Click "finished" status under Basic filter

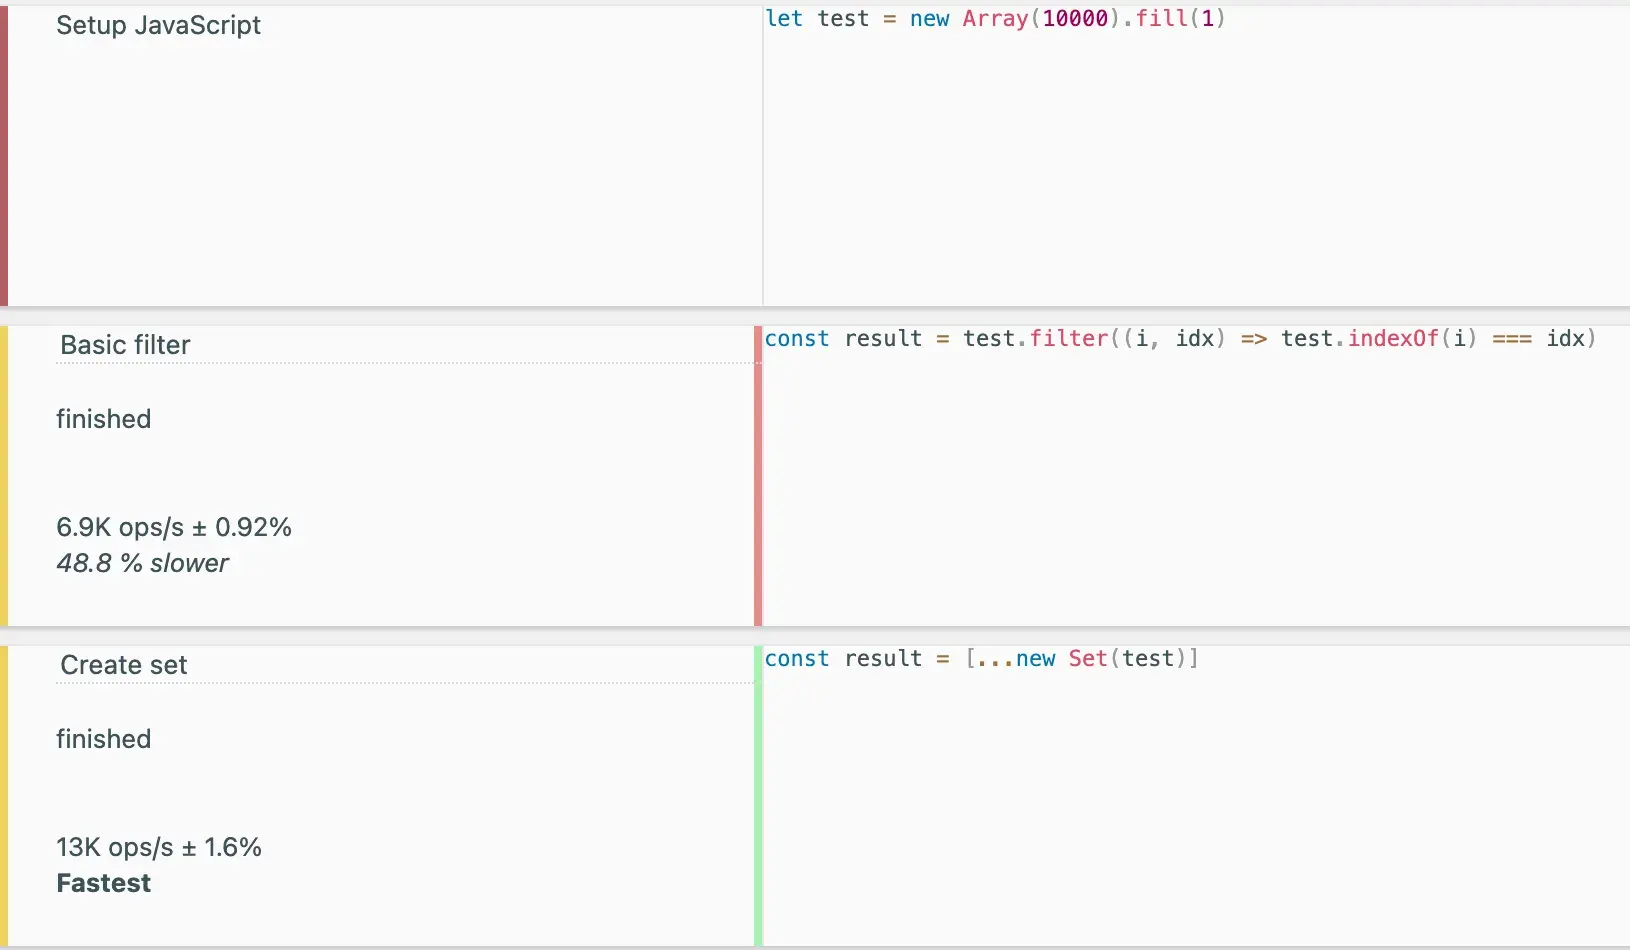(104, 419)
